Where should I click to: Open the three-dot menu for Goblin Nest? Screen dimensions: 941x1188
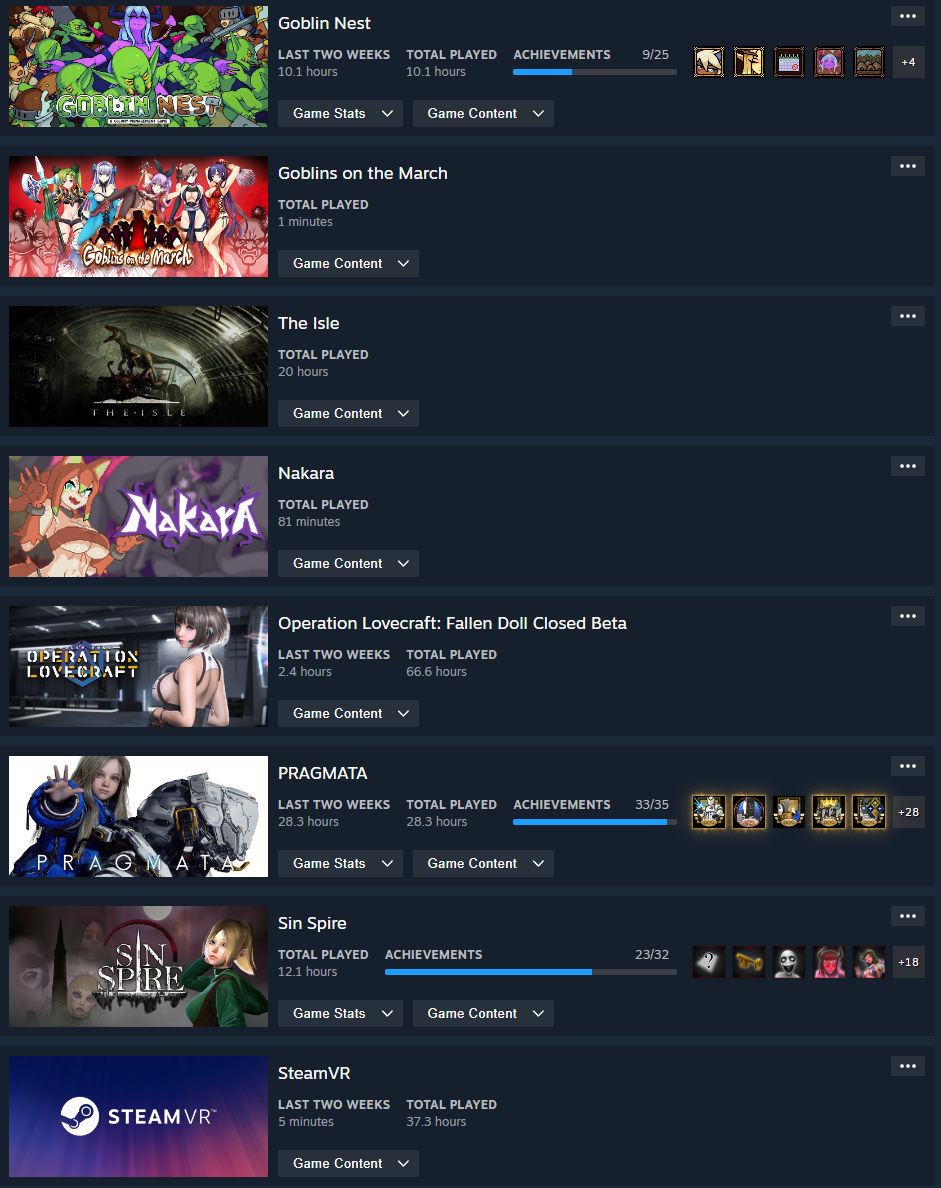pos(908,16)
